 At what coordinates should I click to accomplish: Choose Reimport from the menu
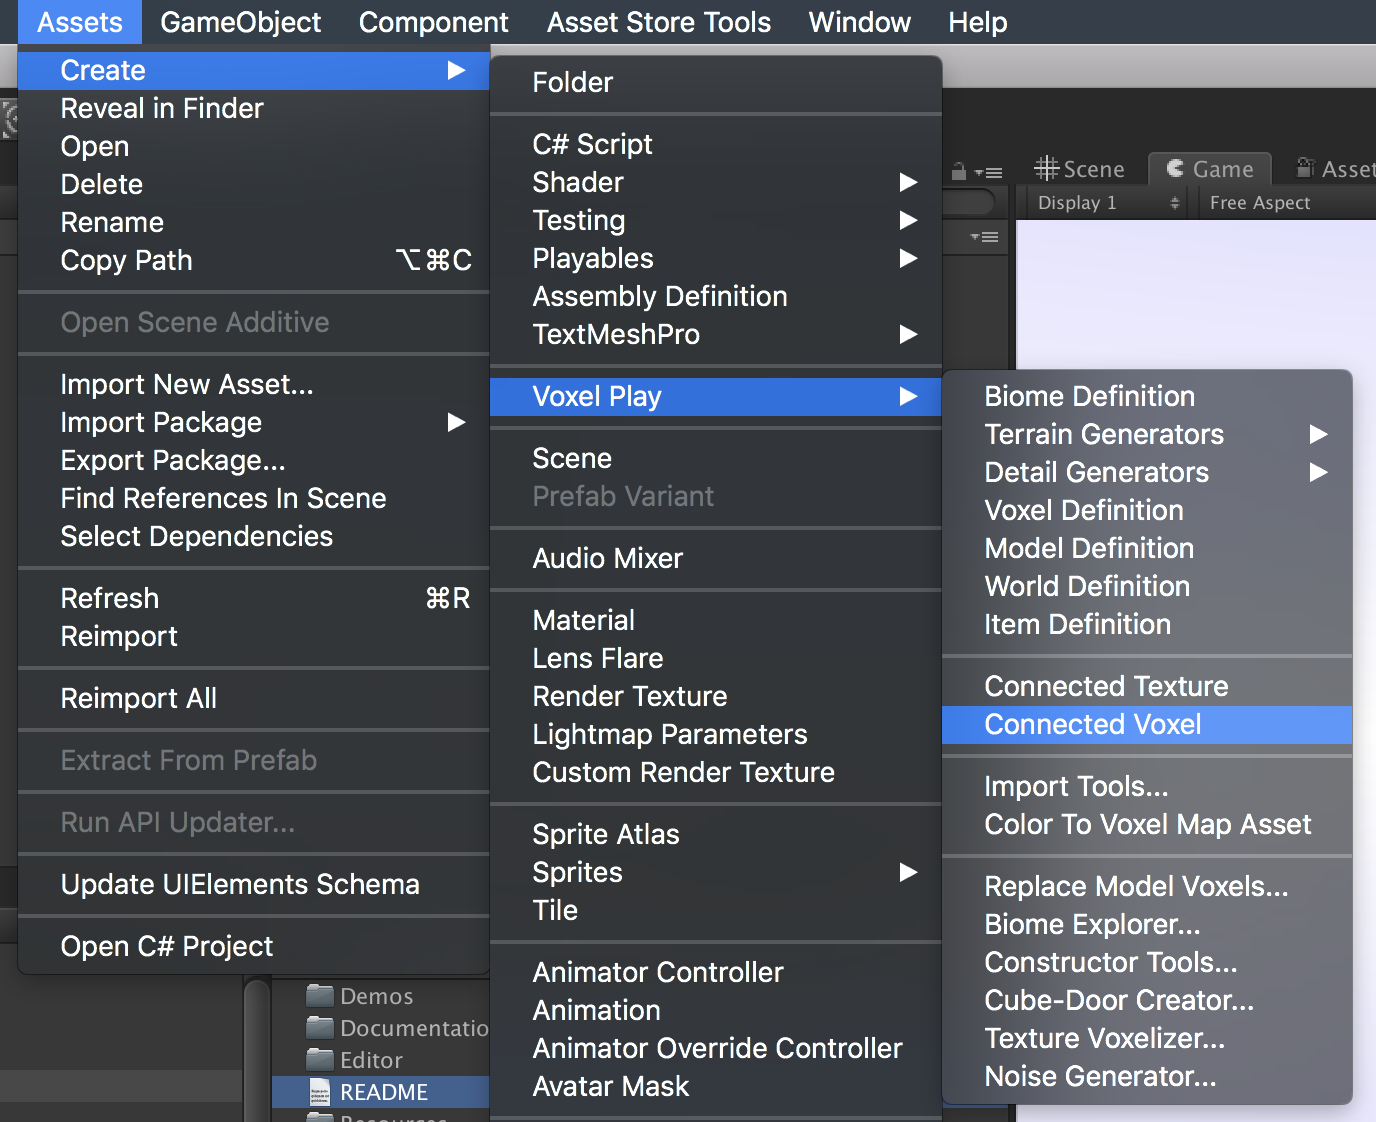click(254, 636)
